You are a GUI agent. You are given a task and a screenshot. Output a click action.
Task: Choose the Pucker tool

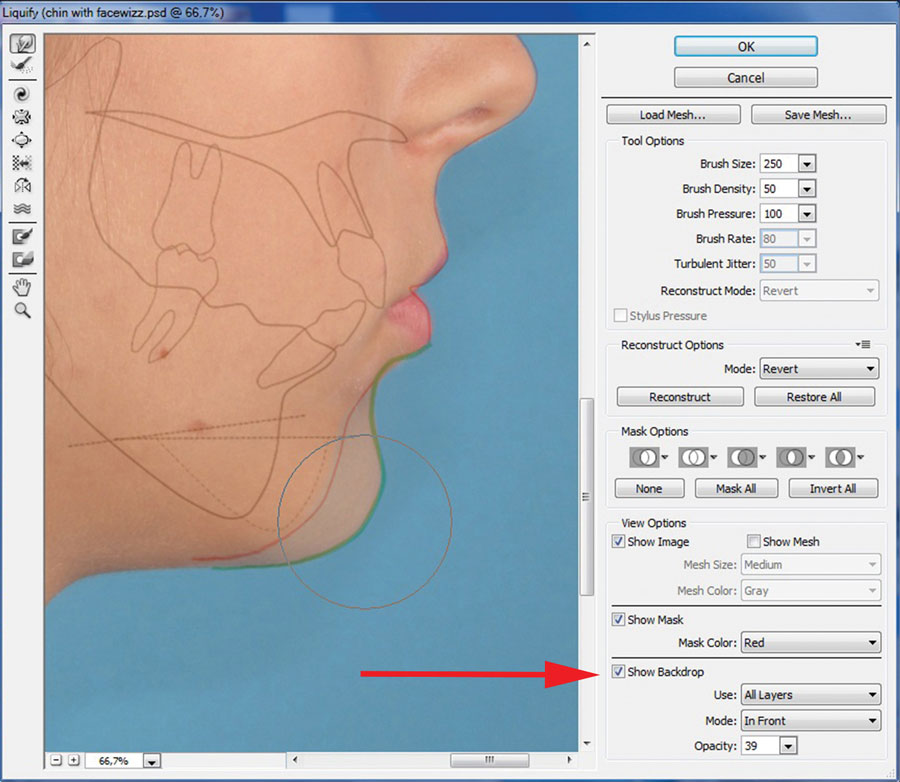22,117
